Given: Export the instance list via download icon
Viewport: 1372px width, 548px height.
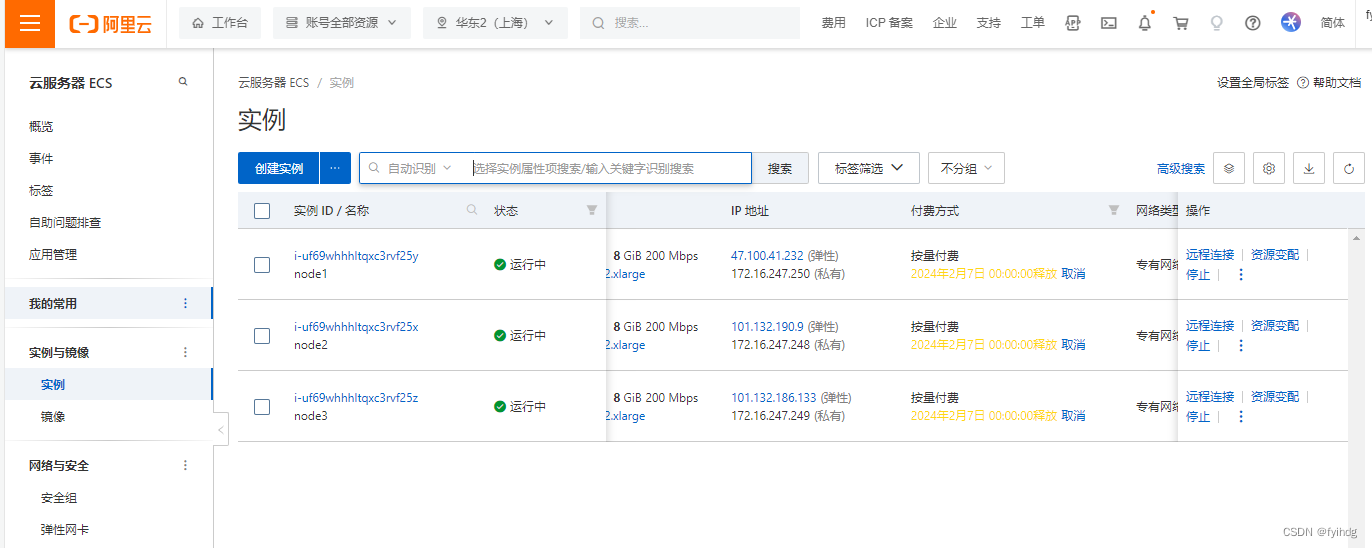Looking at the screenshot, I should [1309, 169].
